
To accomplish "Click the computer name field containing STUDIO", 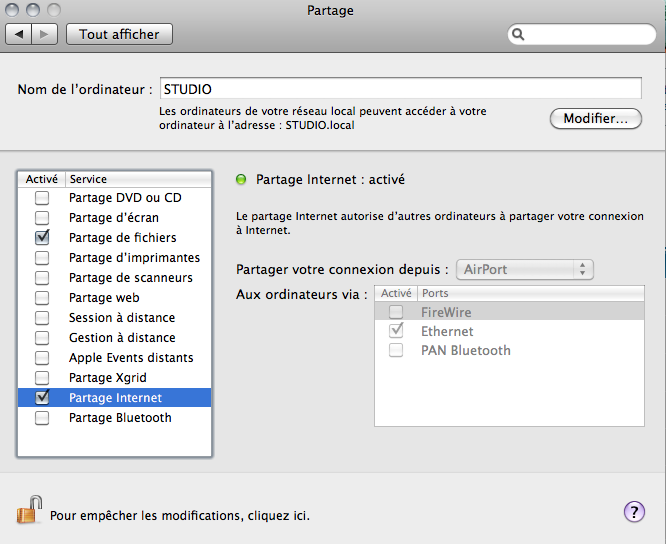I will (399, 89).
